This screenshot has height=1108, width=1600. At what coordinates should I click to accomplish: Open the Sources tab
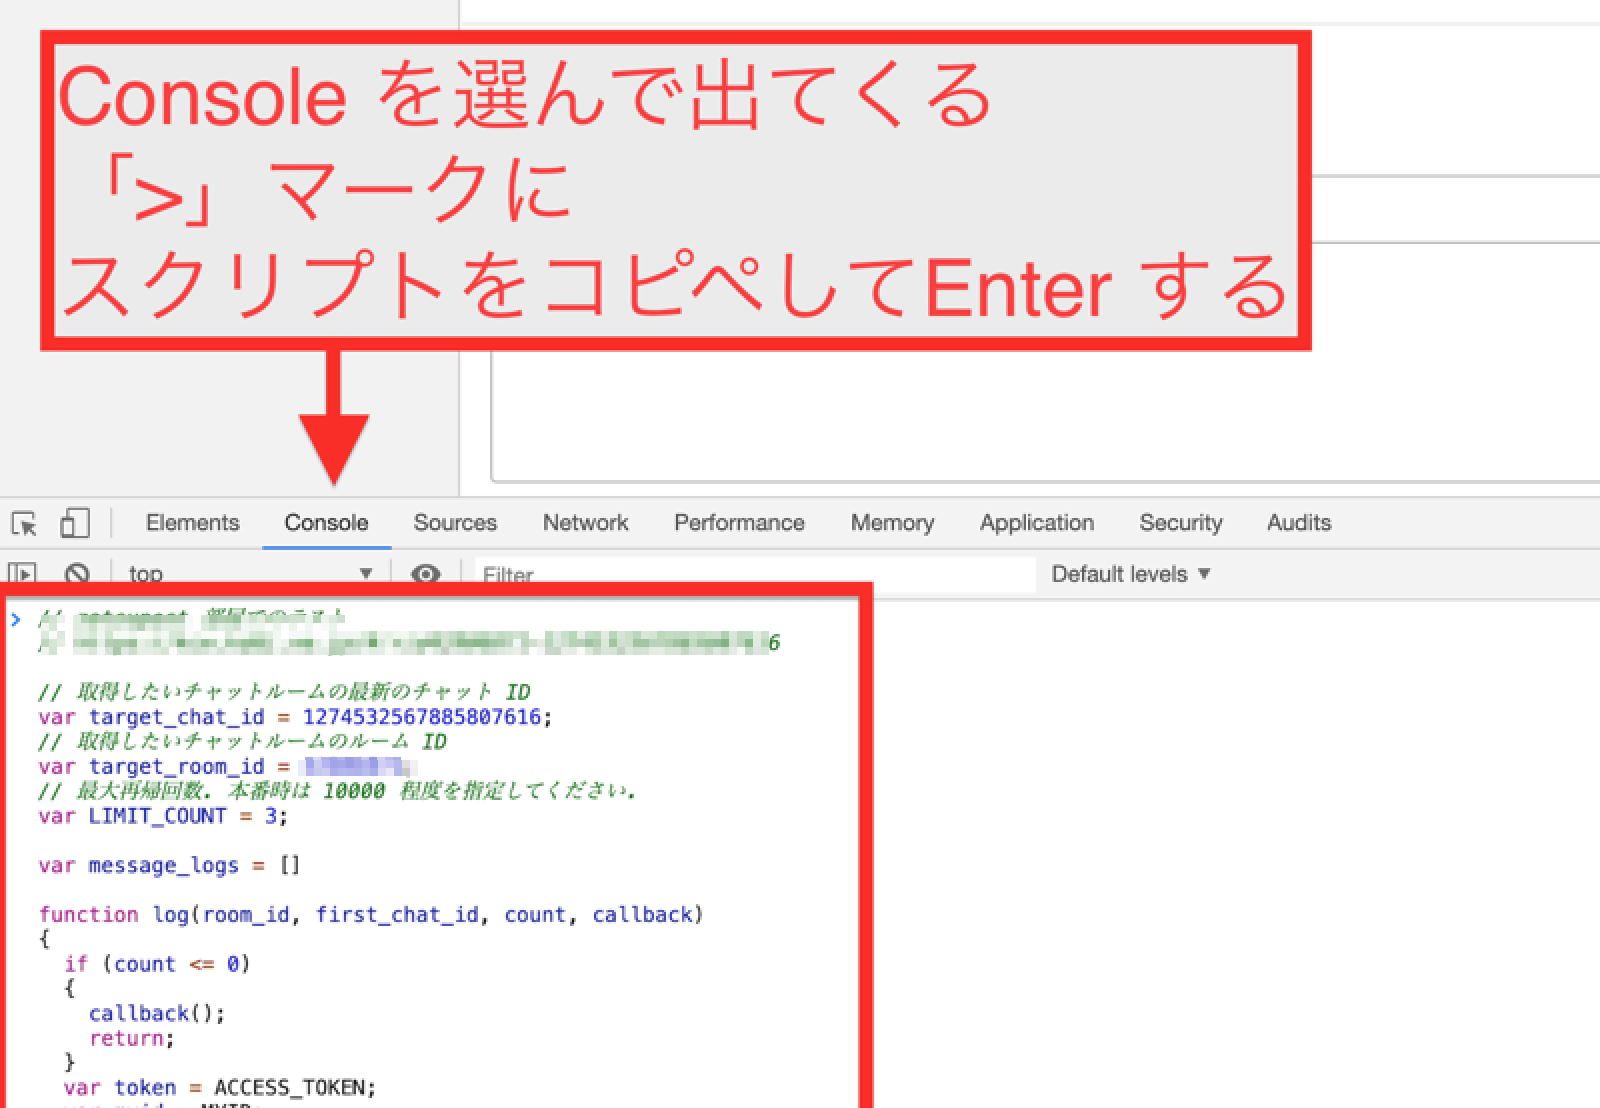(x=455, y=523)
